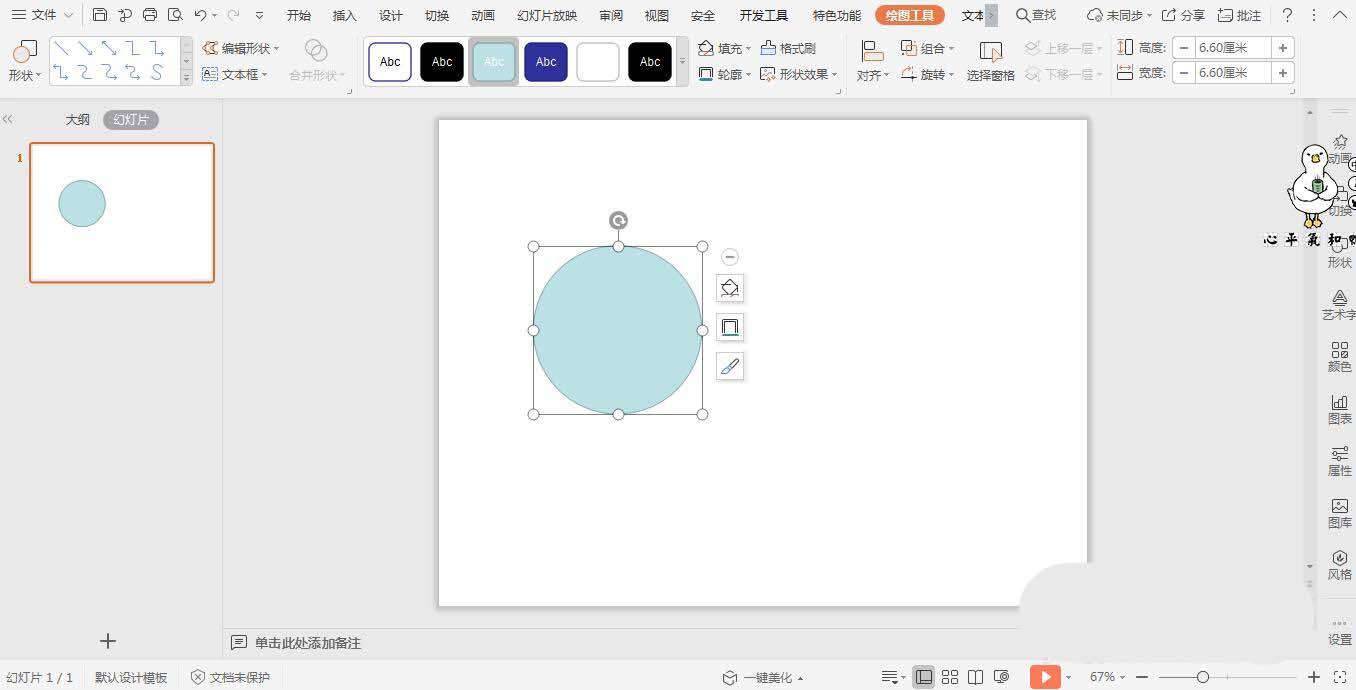Select the dark blue Abc shape style

(546, 62)
